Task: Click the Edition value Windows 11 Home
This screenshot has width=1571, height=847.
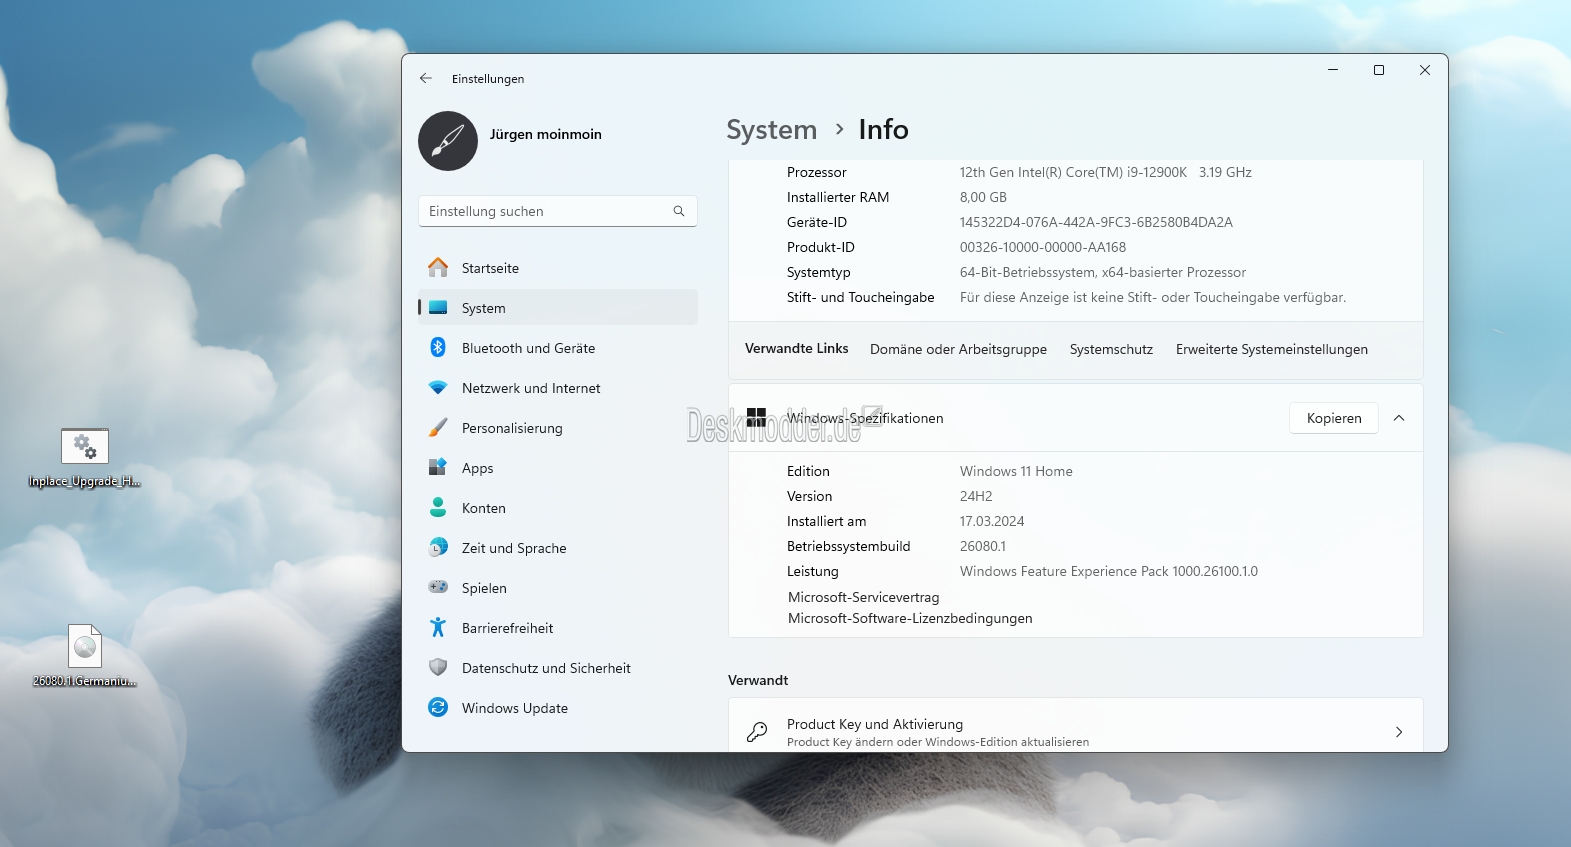Action: pos(1016,471)
